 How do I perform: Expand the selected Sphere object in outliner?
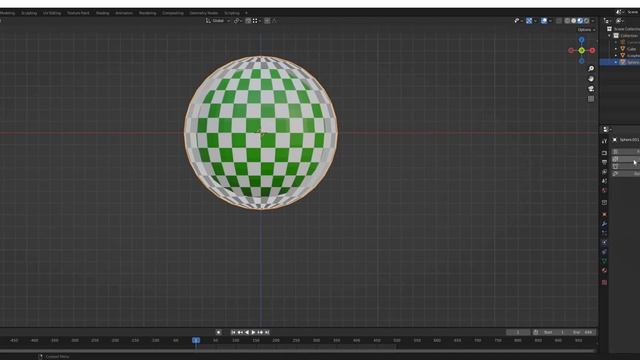pyautogui.click(x=616, y=62)
